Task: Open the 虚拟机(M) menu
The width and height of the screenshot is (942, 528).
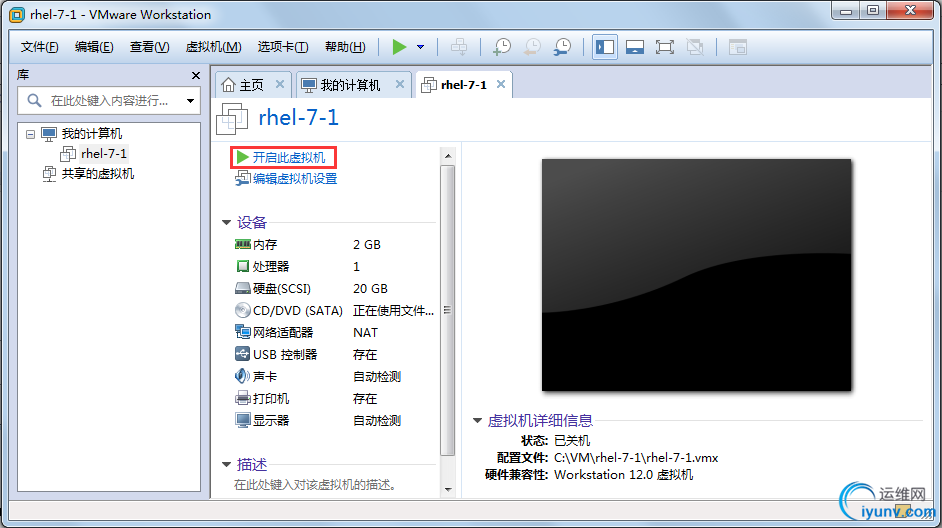Action: pos(214,47)
